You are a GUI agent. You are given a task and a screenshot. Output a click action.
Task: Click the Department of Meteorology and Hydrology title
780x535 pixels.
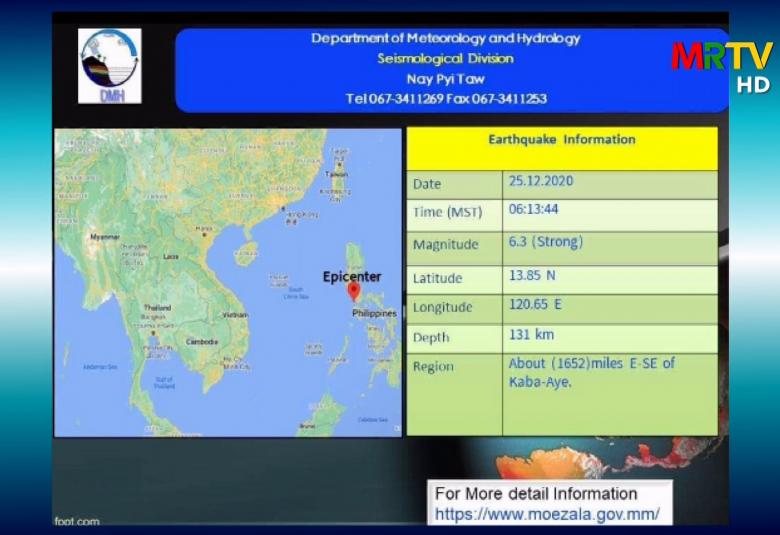pos(446,38)
